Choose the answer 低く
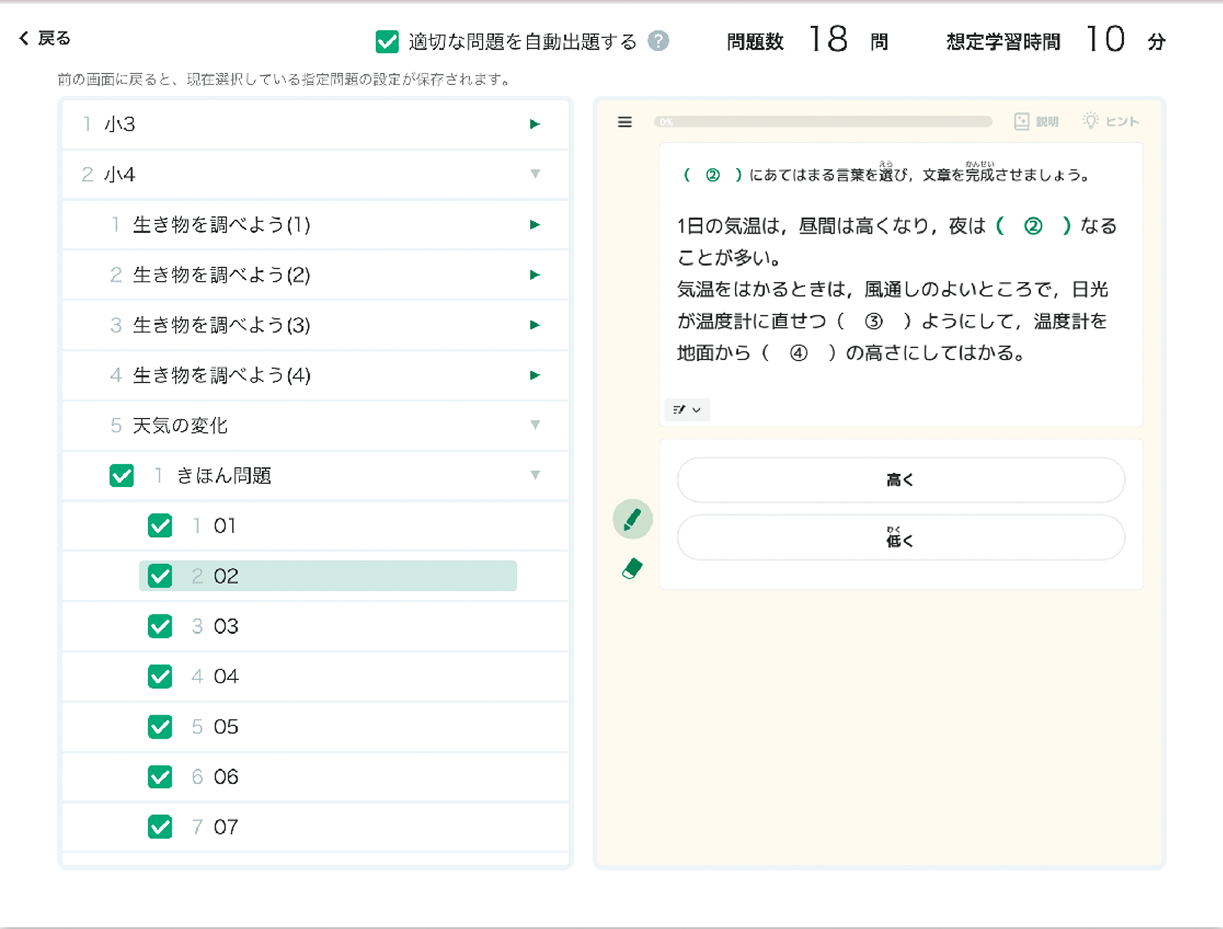This screenshot has height=929, width=1223. coord(900,539)
